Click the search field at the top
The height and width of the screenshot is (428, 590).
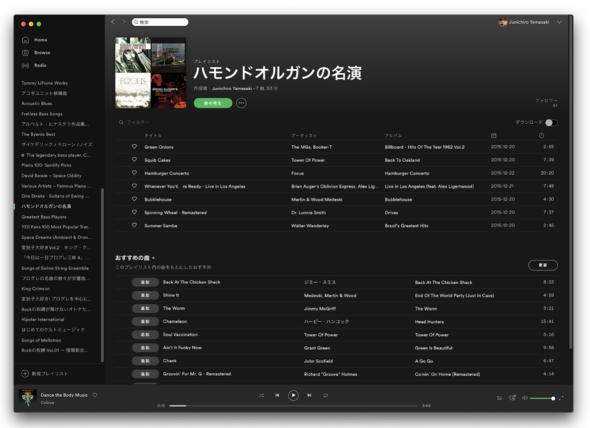click(160, 22)
